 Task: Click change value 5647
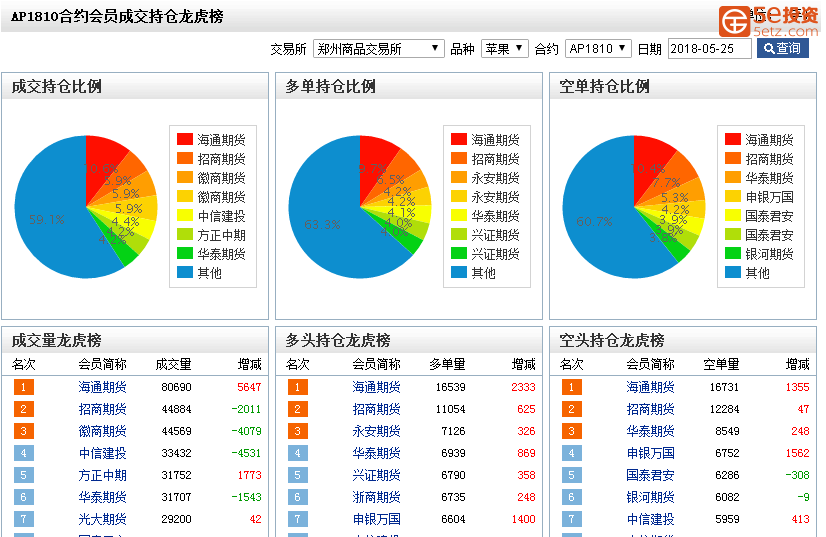coord(249,387)
